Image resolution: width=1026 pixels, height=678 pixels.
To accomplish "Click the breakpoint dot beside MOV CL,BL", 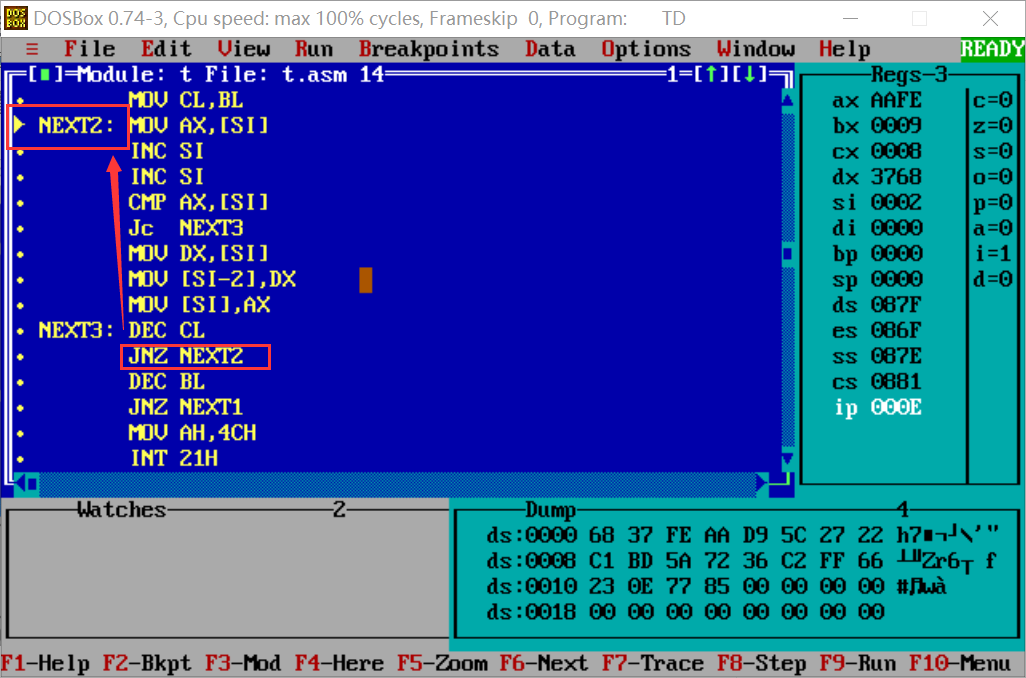I will (x=20, y=101).
